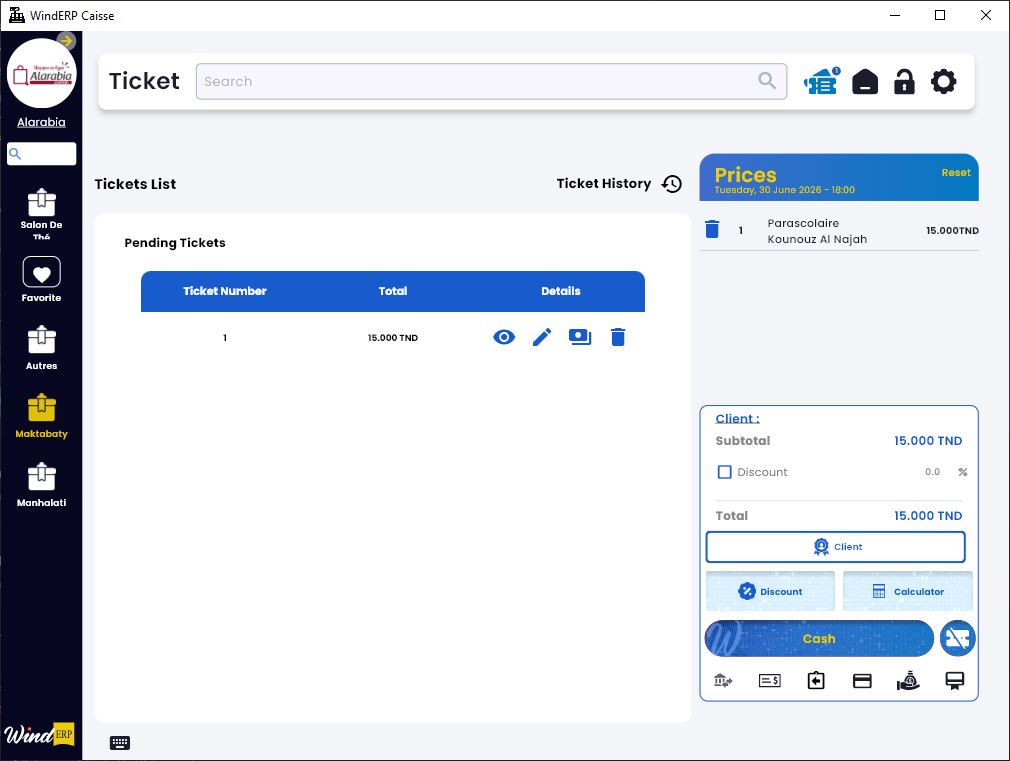Click the Alarabia store name link
Image resolution: width=1010 pixels, height=761 pixels.
[41, 122]
